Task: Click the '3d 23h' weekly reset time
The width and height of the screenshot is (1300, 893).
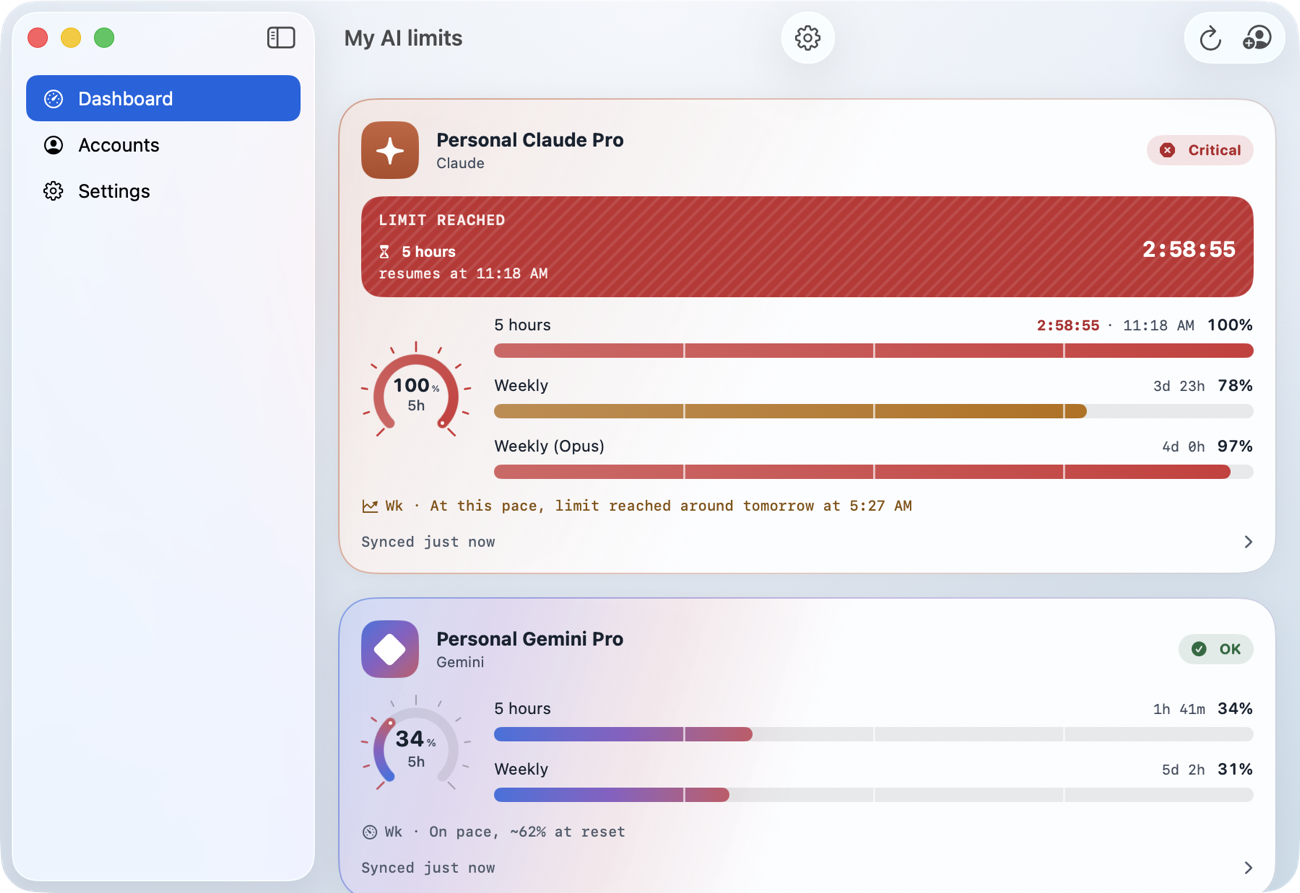Action: tap(1179, 386)
